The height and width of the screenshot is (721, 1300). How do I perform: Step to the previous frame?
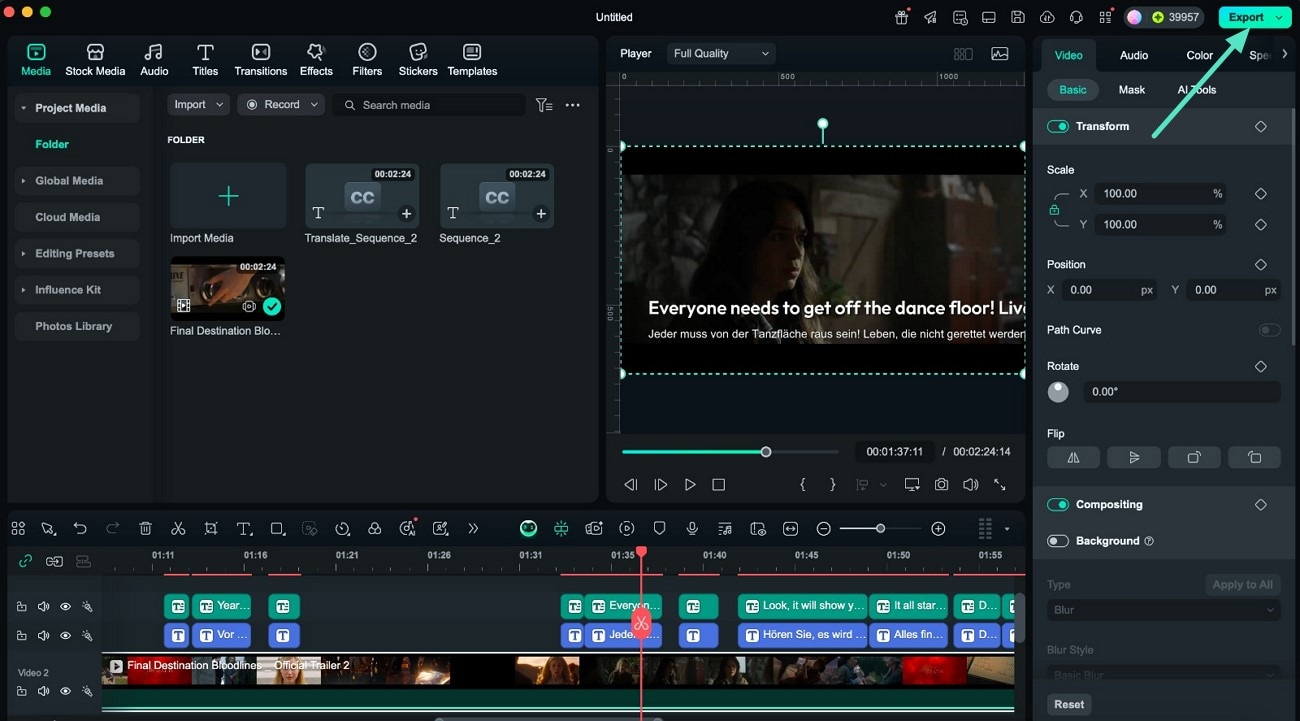(631, 484)
